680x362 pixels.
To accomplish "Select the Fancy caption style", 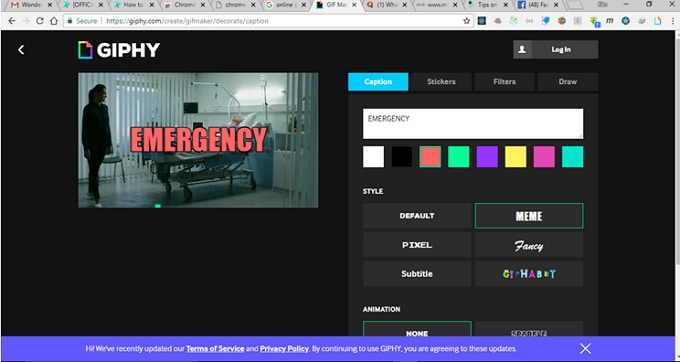I will coord(529,245).
